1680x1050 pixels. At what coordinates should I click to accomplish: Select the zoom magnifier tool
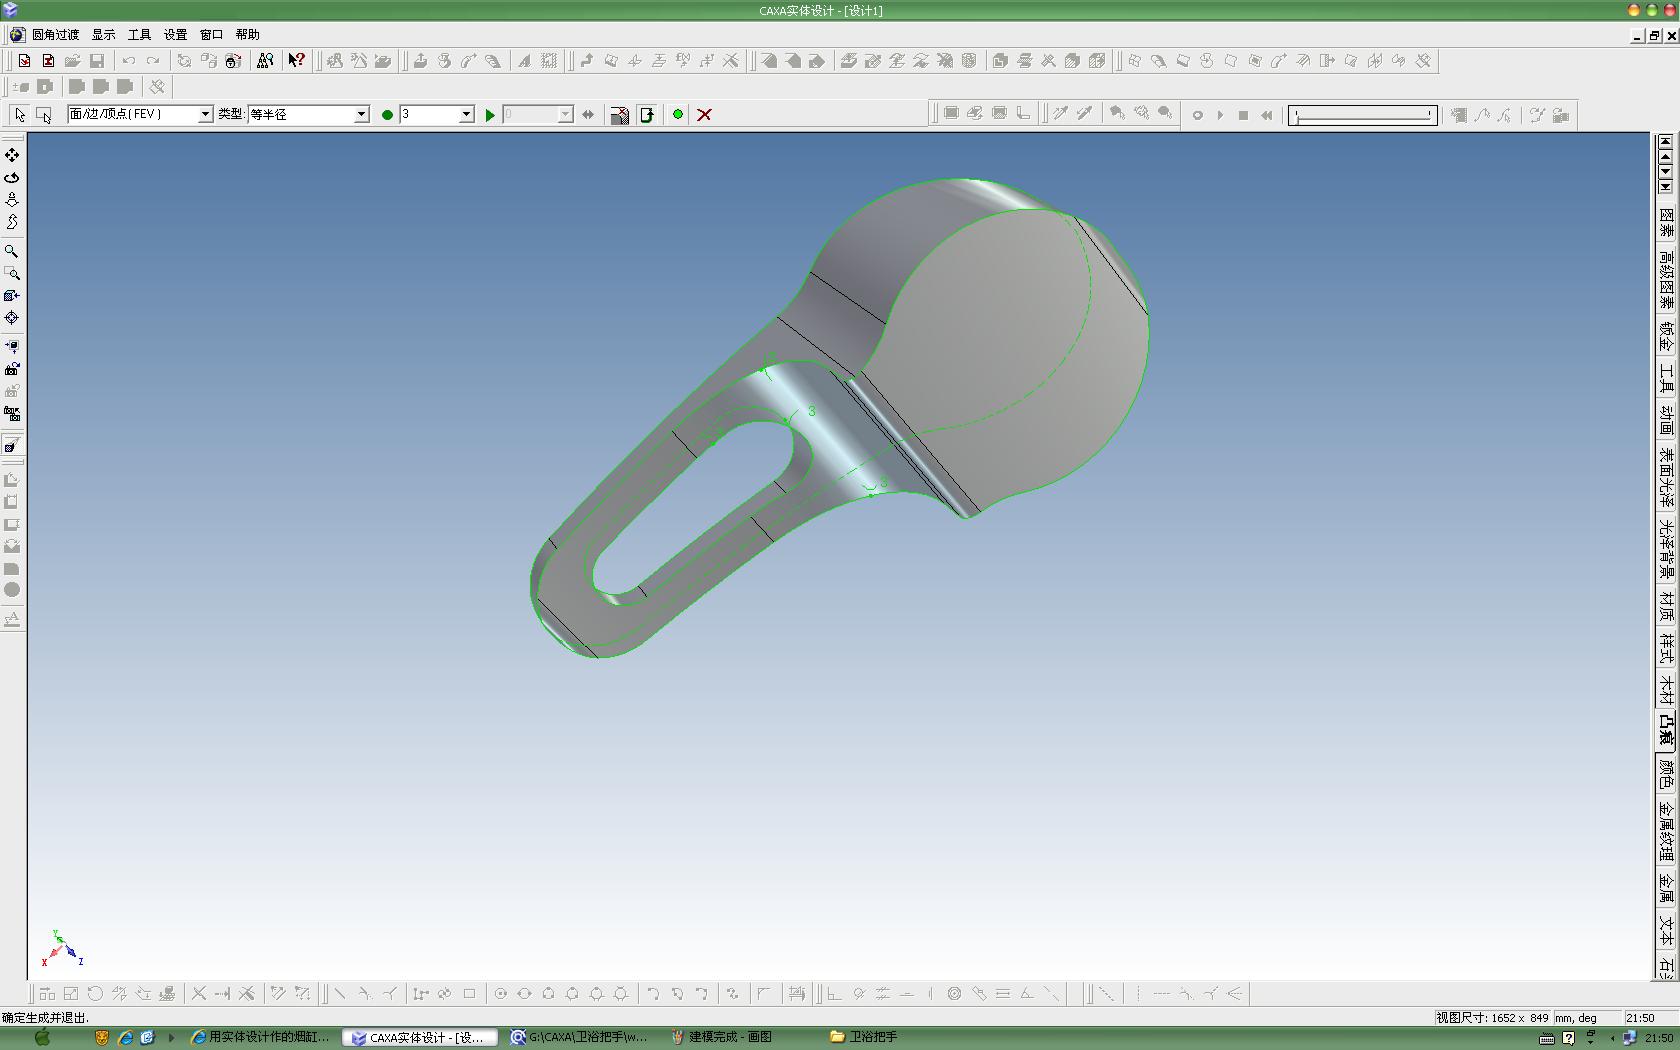(x=12, y=251)
